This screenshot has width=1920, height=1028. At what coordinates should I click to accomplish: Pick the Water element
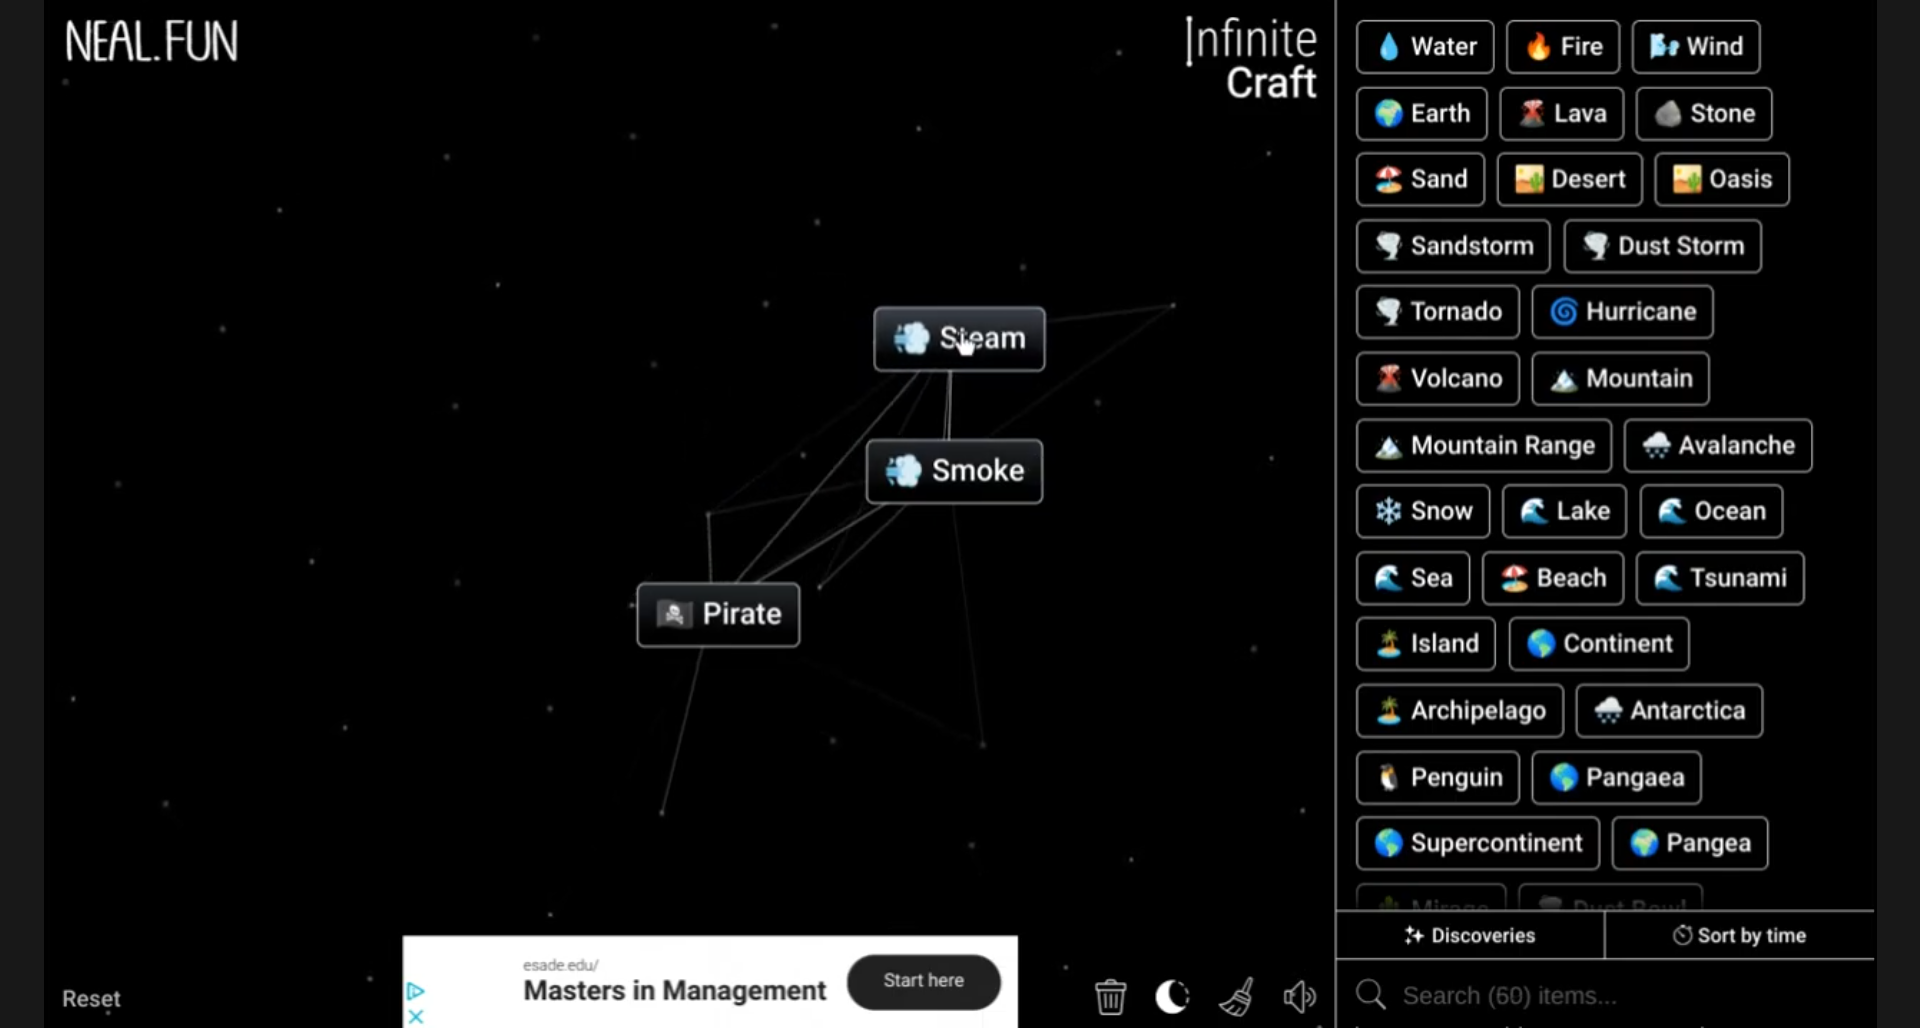coord(1425,47)
